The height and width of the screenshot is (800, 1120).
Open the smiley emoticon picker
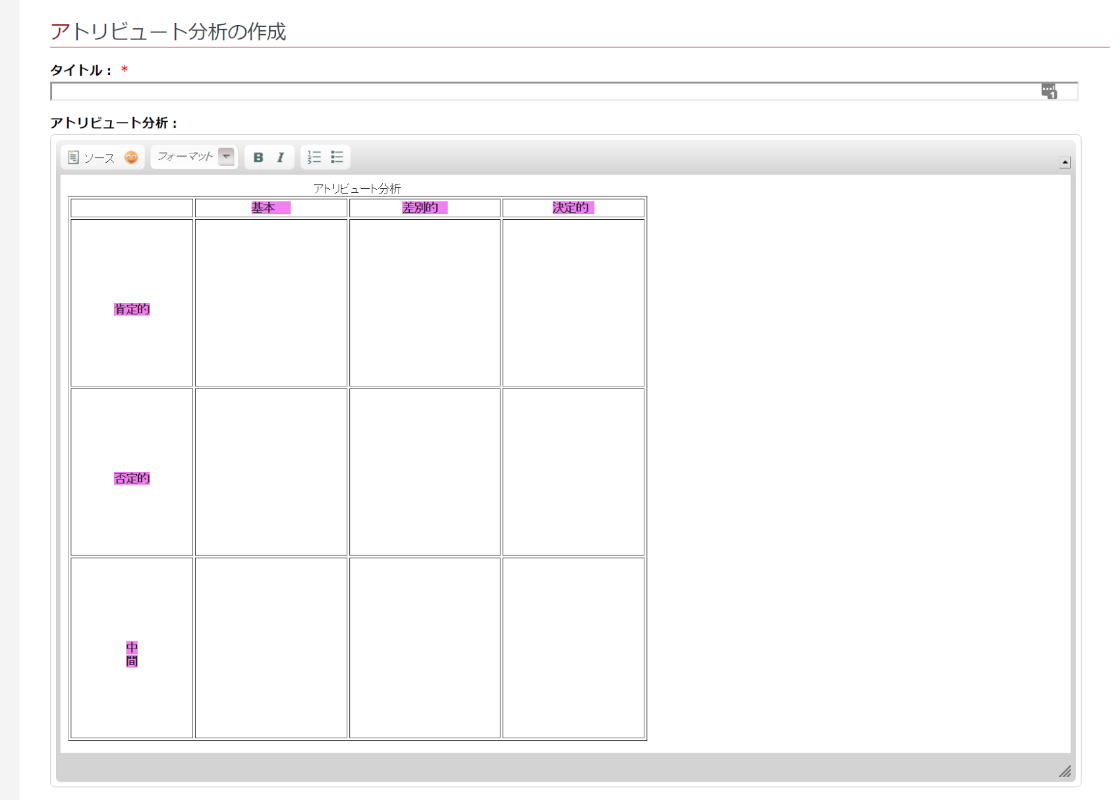point(131,158)
